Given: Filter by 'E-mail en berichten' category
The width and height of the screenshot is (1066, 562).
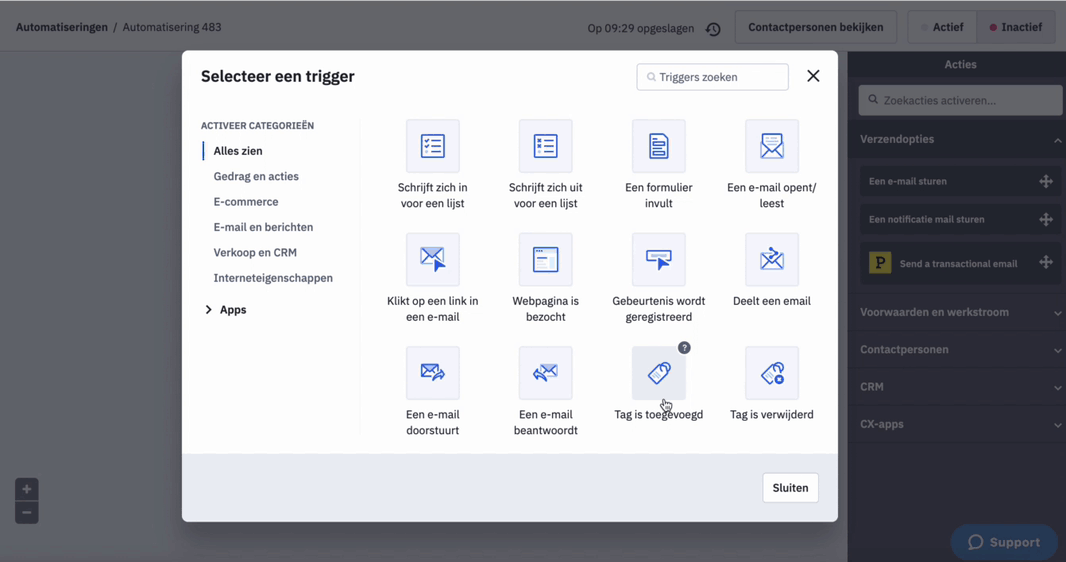Looking at the screenshot, I should pyautogui.click(x=263, y=227).
